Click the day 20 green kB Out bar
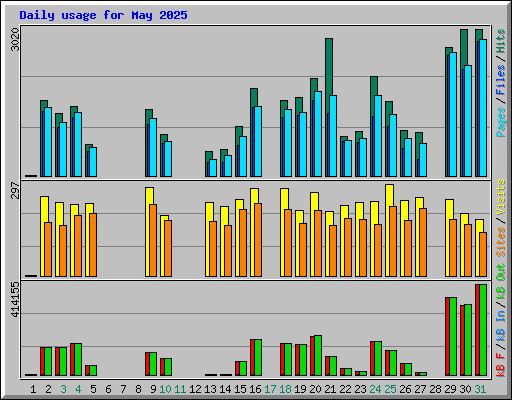This screenshot has height=400, width=512. [318, 356]
